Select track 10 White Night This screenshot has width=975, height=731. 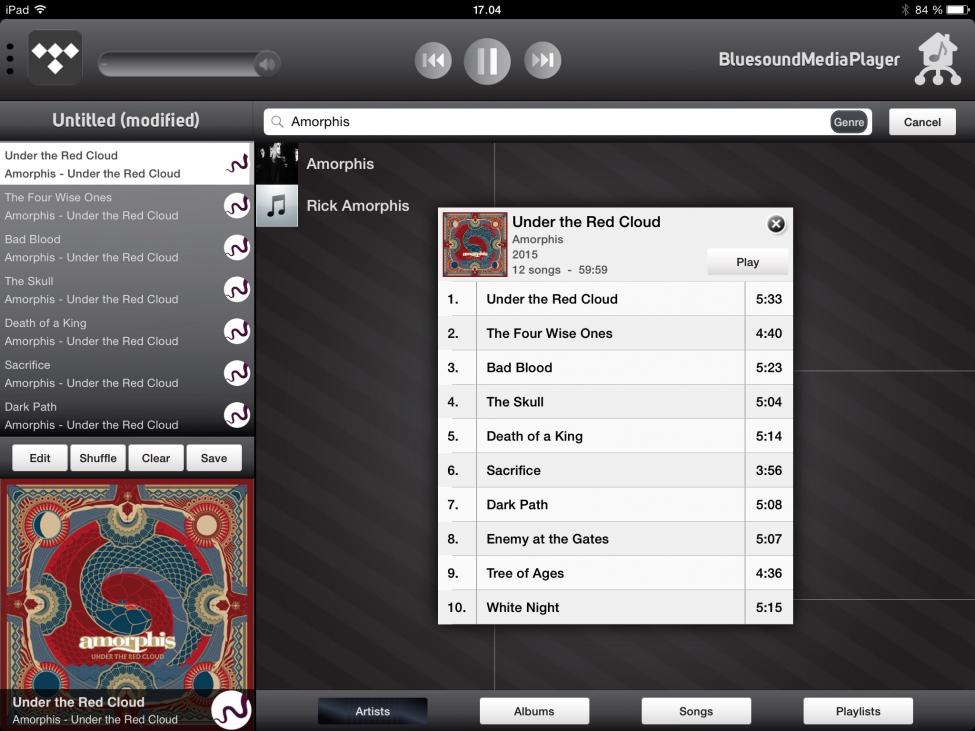point(615,607)
